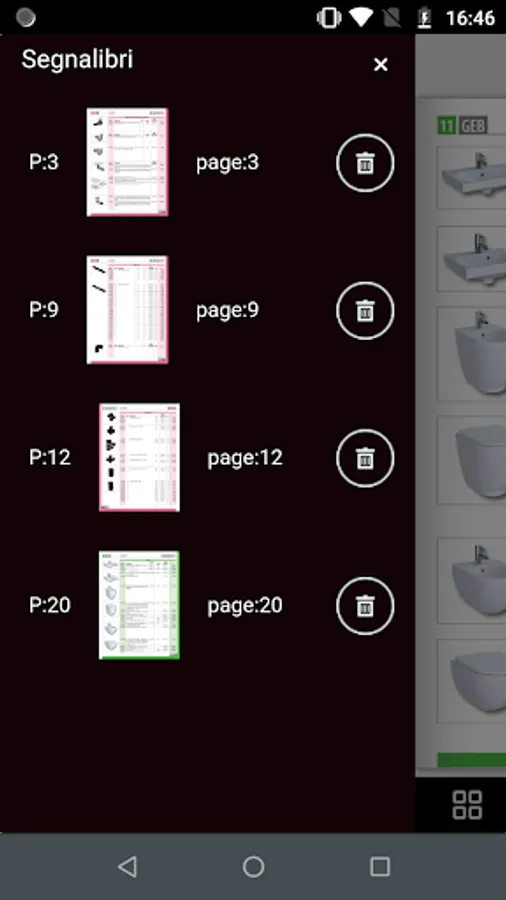Tap the Android home button
The width and height of the screenshot is (506, 900).
click(x=253, y=866)
